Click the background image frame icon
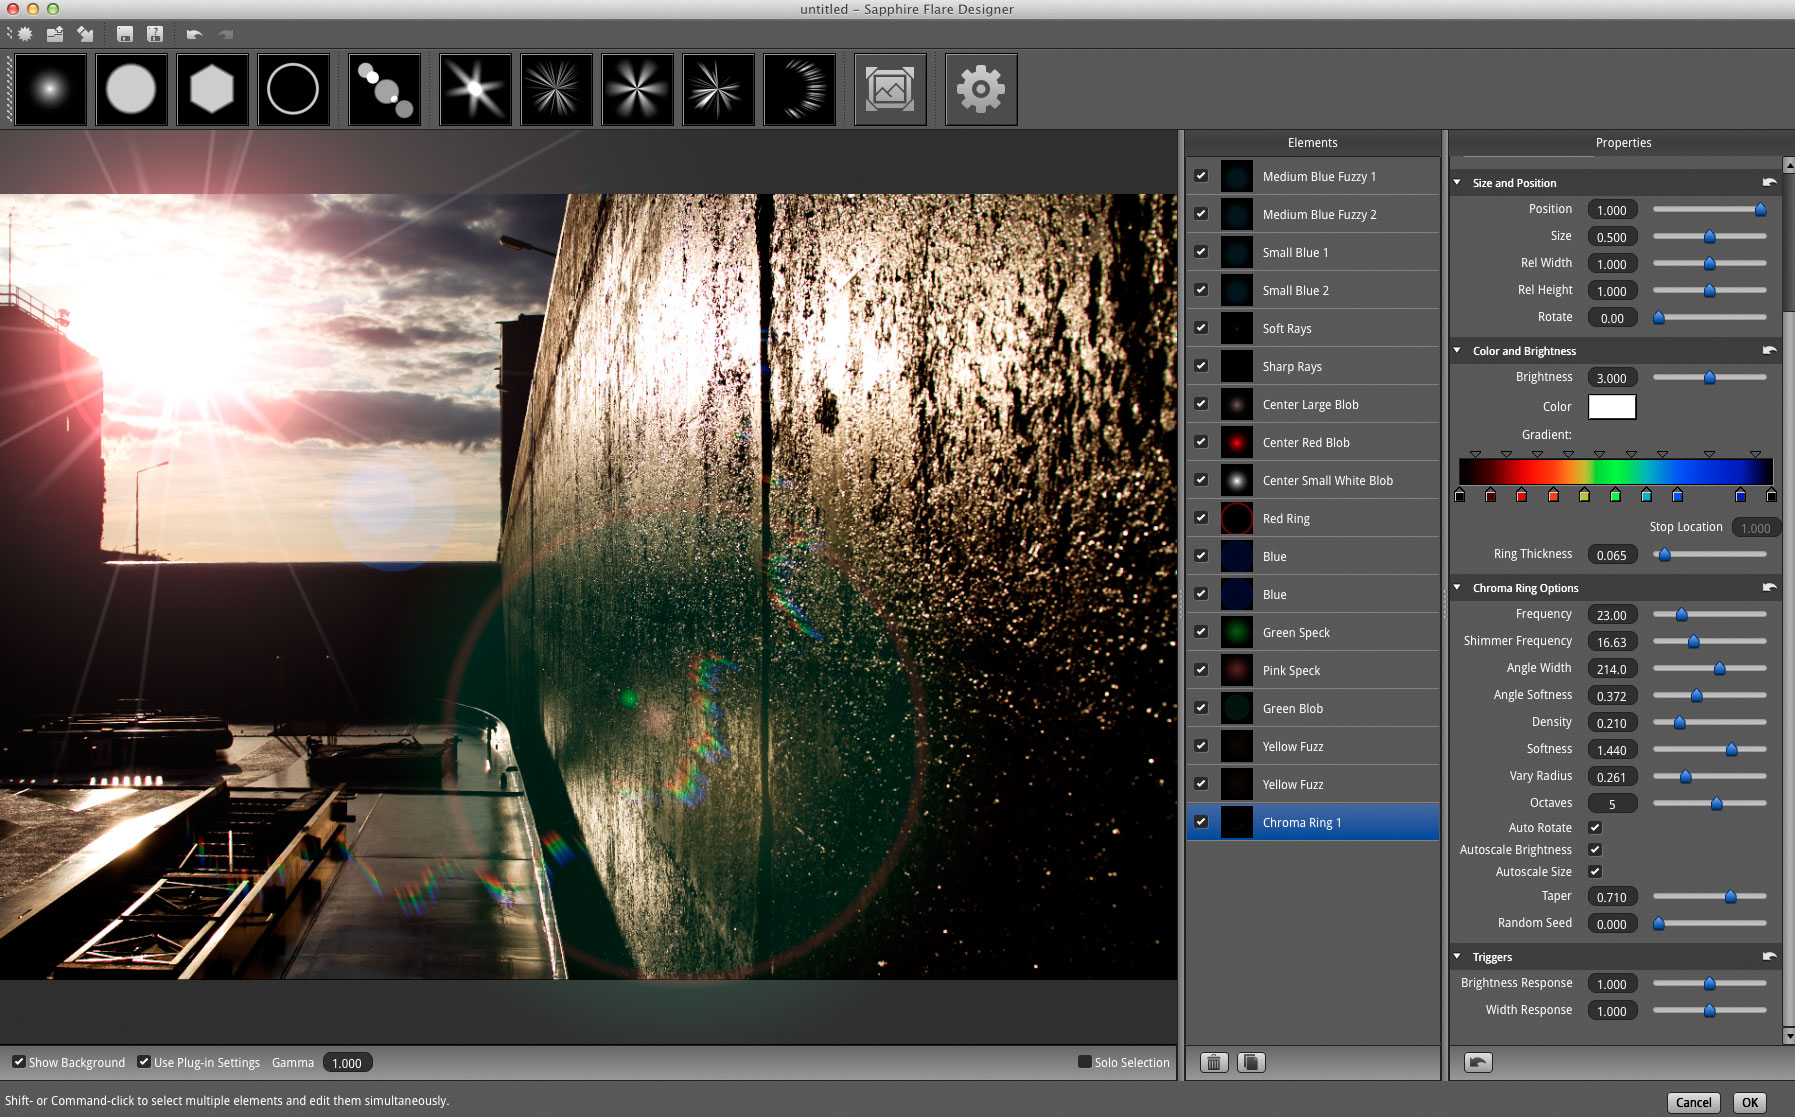This screenshot has height=1117, width=1795. pos(890,90)
